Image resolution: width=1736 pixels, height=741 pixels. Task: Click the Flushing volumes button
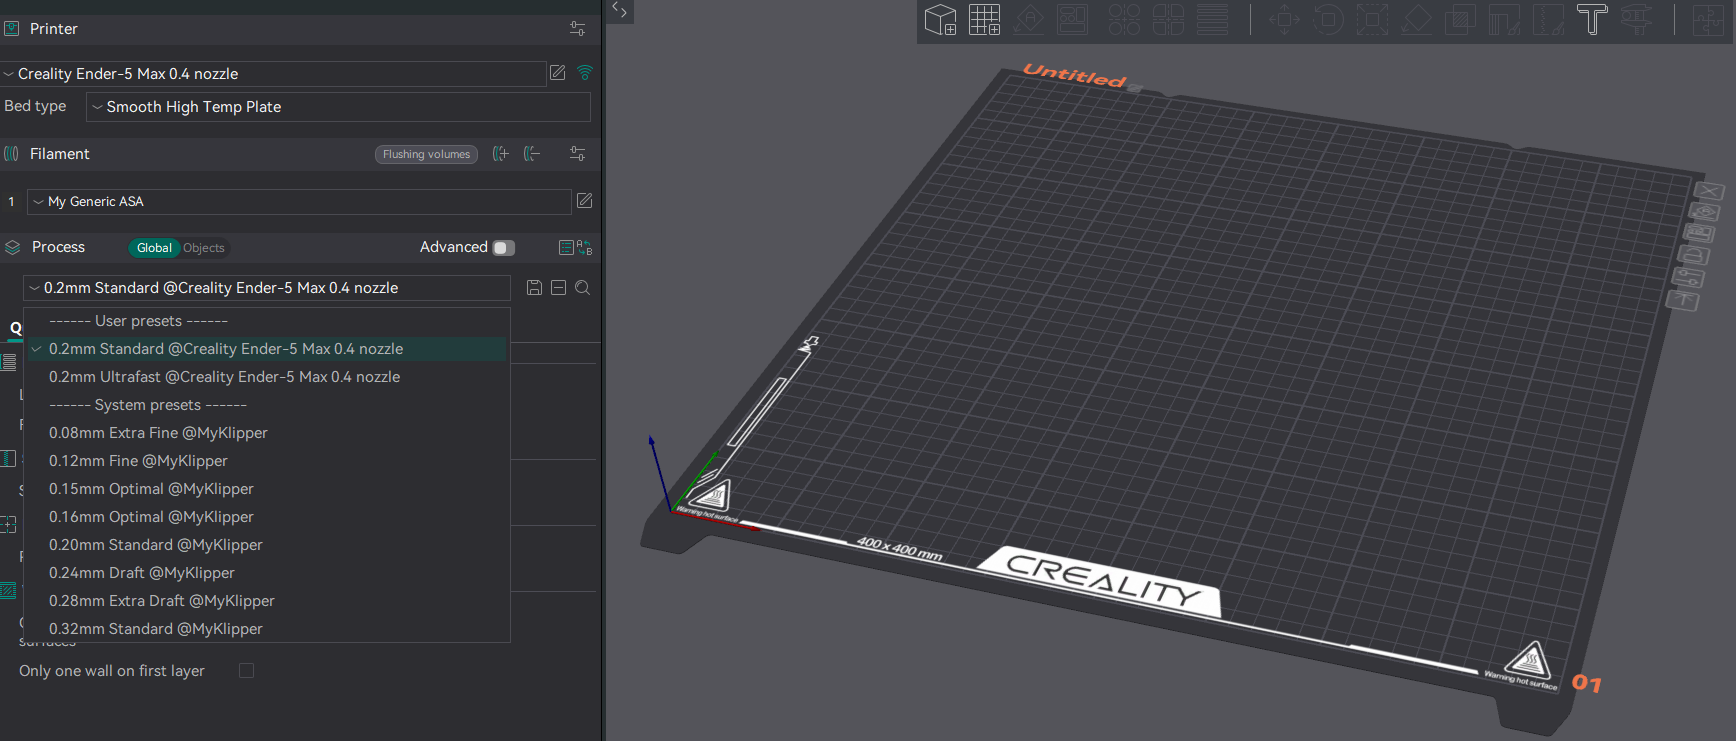pos(426,154)
